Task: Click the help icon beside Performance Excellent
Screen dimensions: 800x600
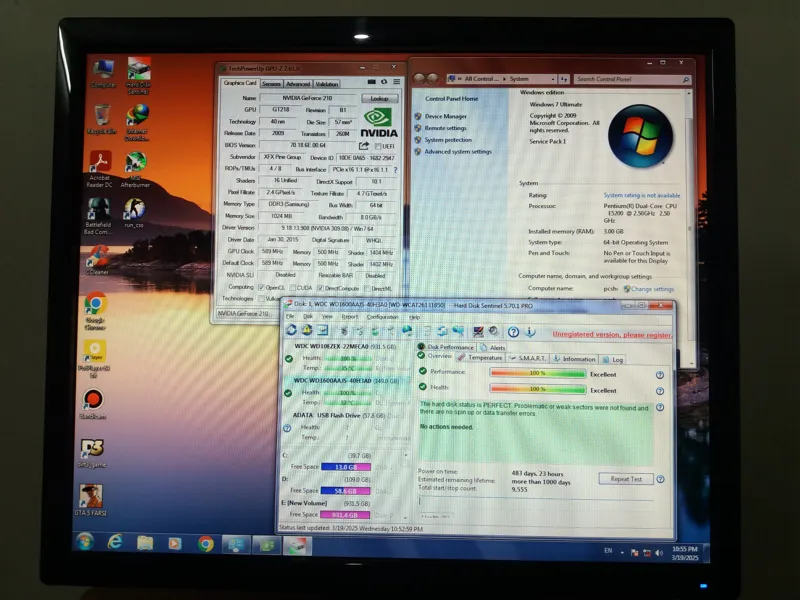Action: [660, 376]
